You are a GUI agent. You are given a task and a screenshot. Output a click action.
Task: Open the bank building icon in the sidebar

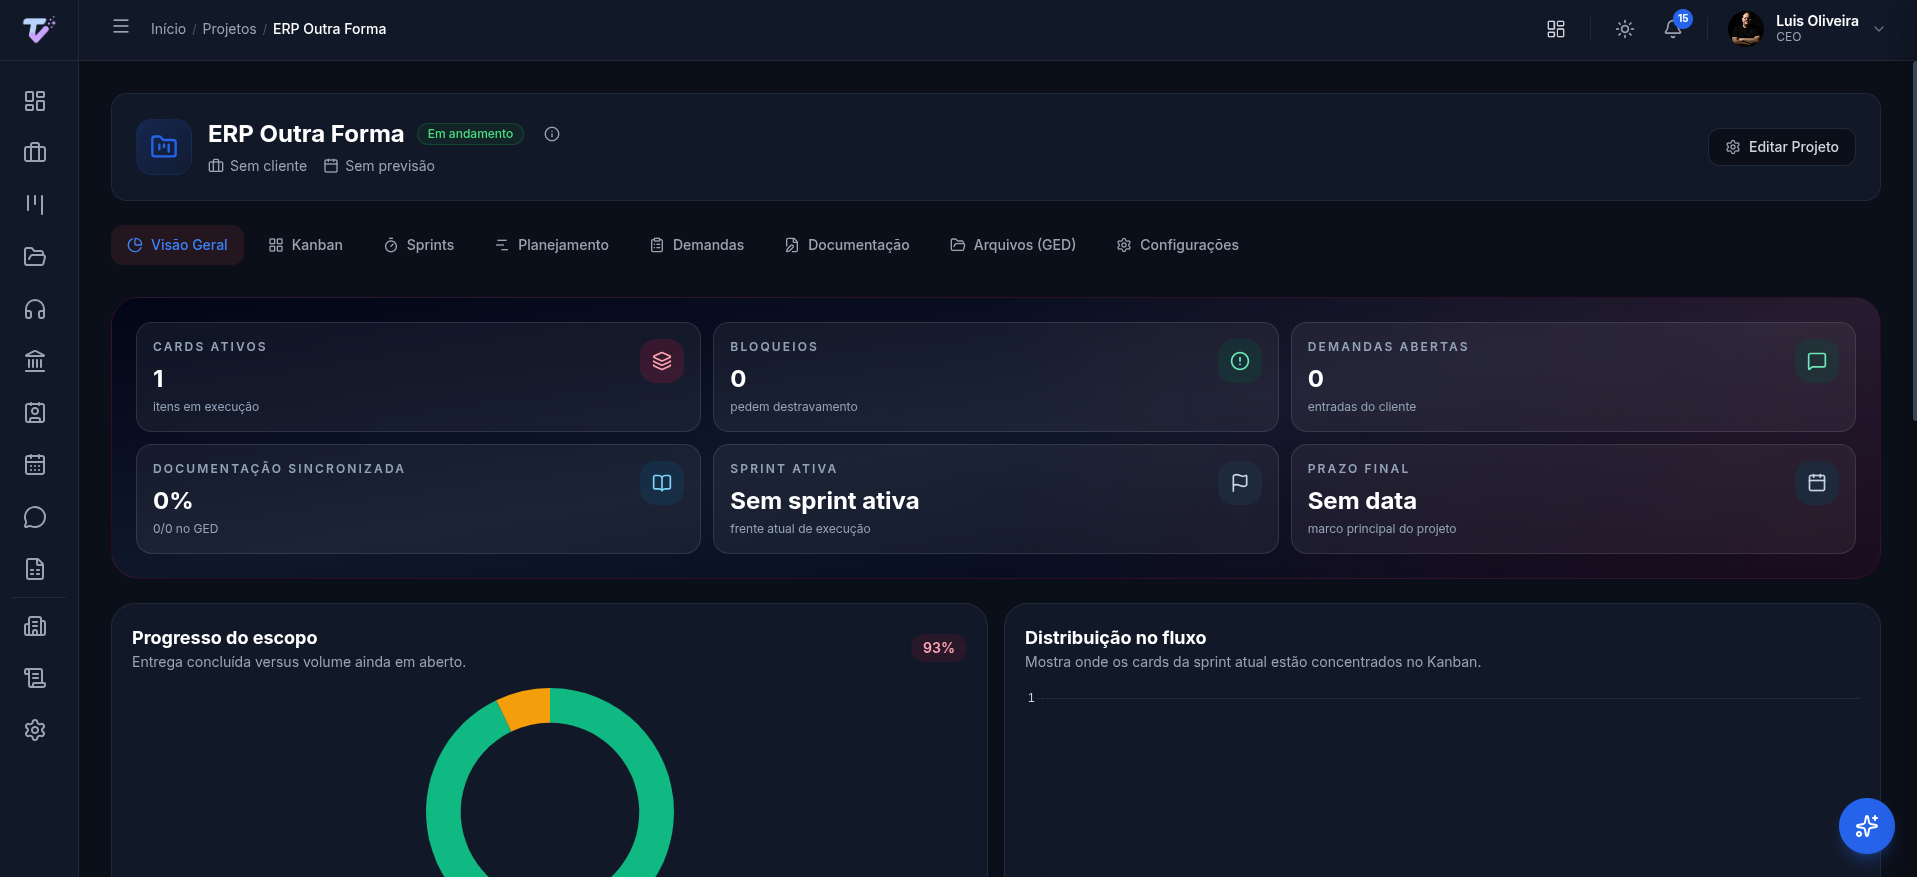(35, 361)
